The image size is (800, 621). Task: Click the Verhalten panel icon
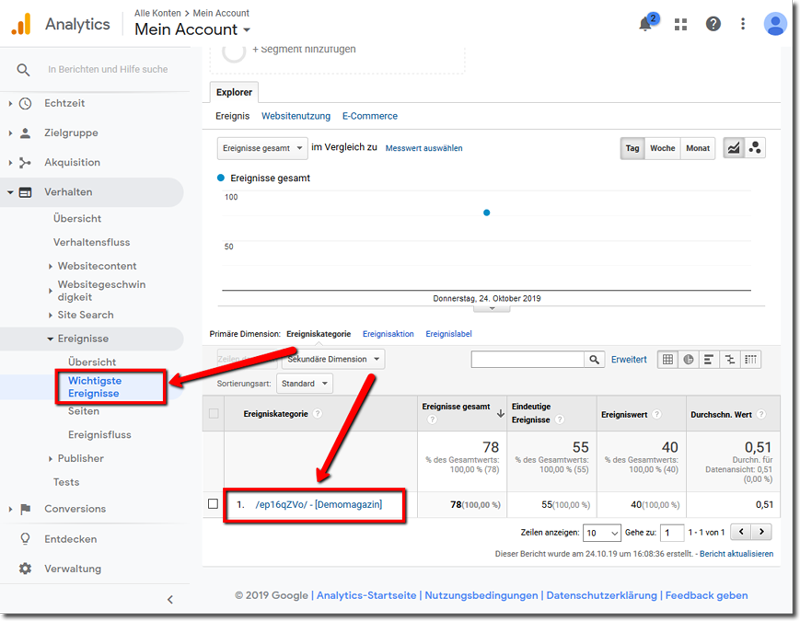click(25, 192)
